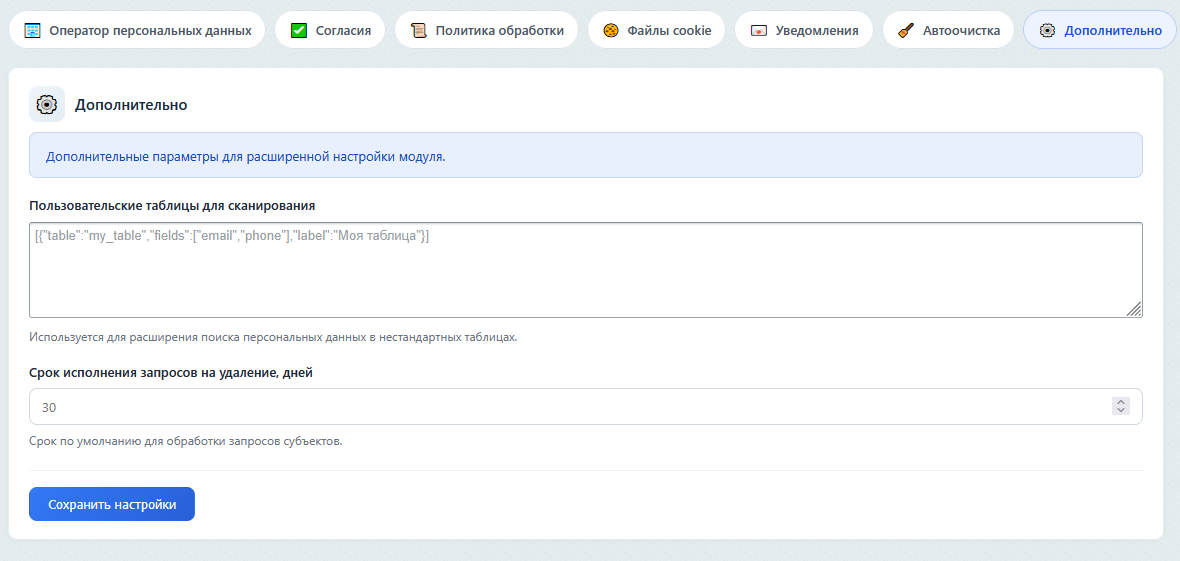Click the broom icon on Автоочистка
1180x561 pixels.
(906, 30)
